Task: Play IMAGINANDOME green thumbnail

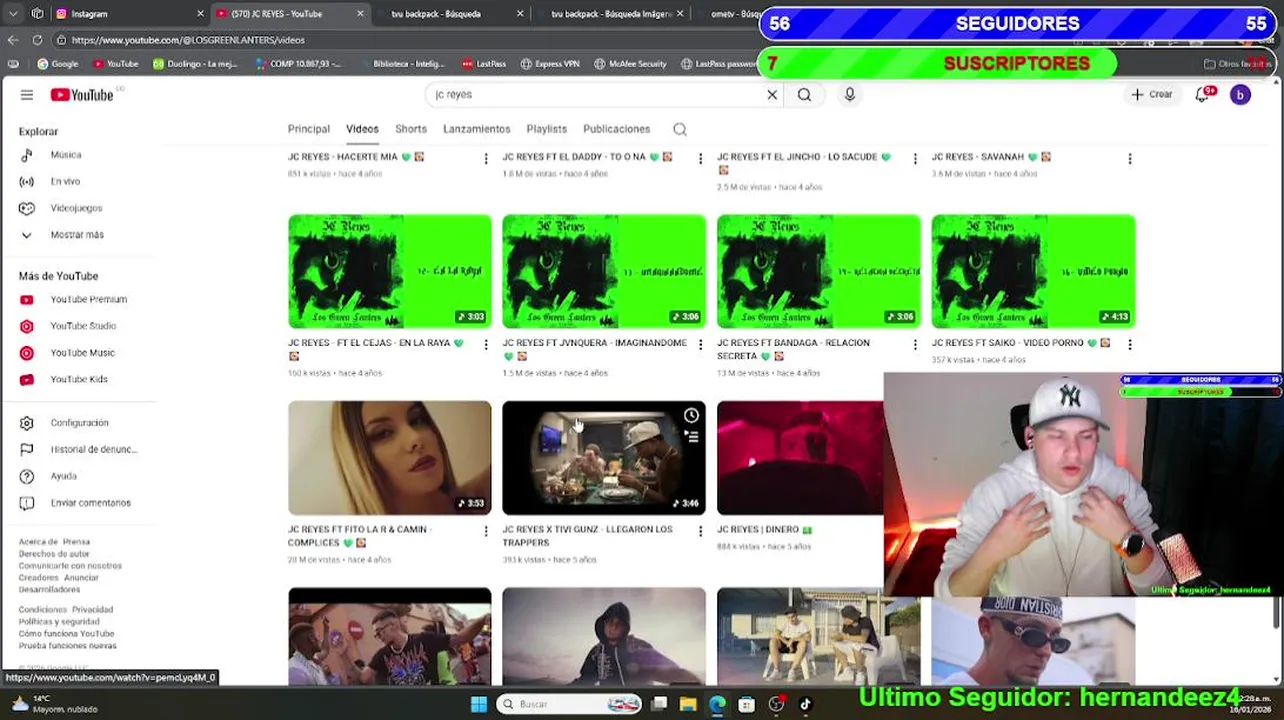Action: click(x=604, y=271)
